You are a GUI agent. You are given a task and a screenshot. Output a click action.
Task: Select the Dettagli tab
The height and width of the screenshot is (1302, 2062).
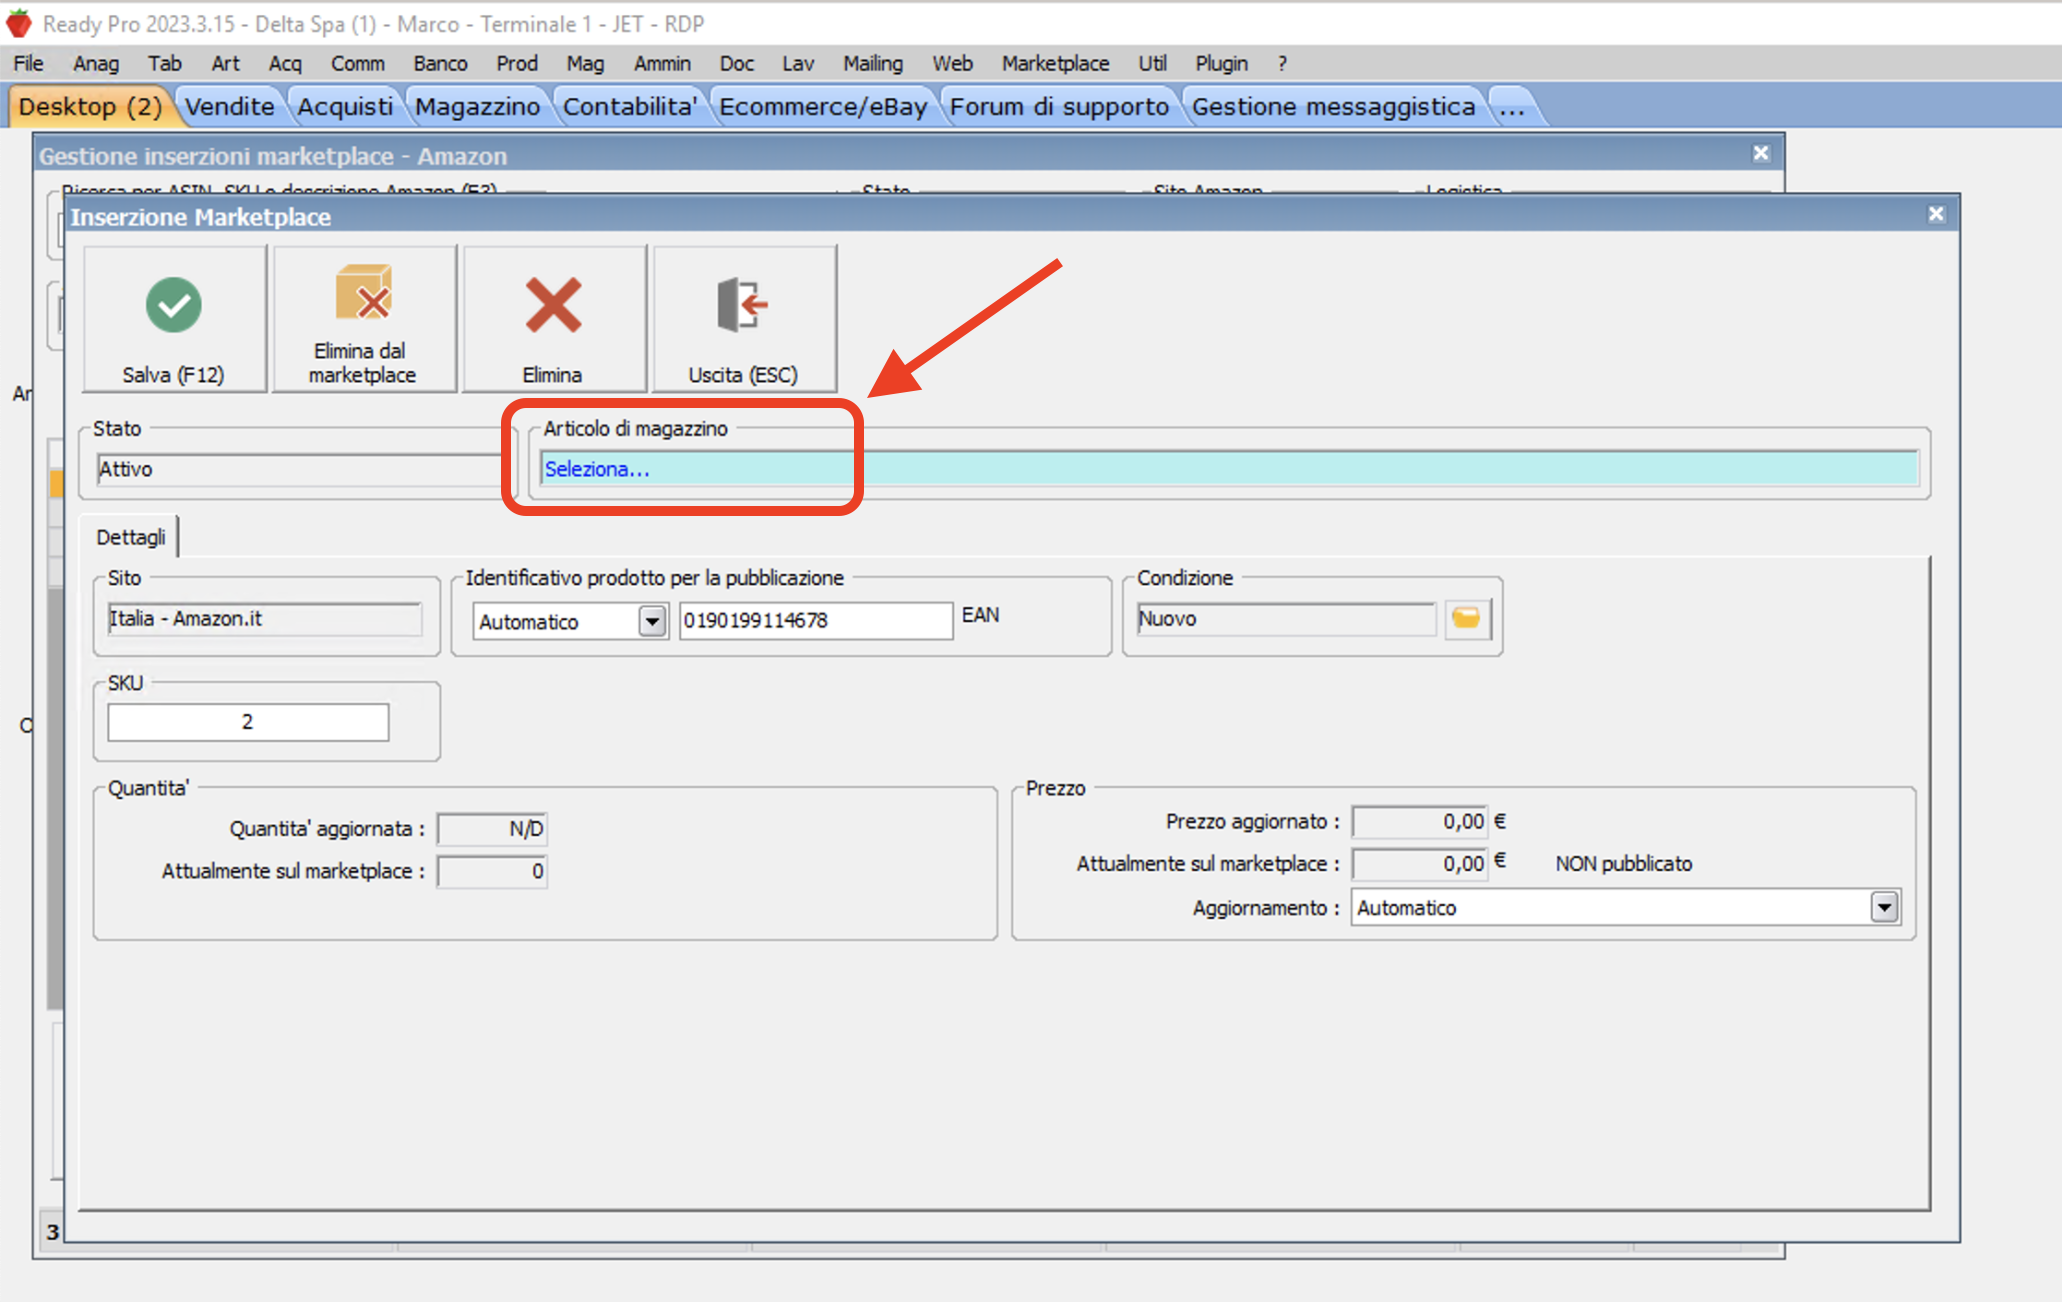pyautogui.click(x=130, y=537)
